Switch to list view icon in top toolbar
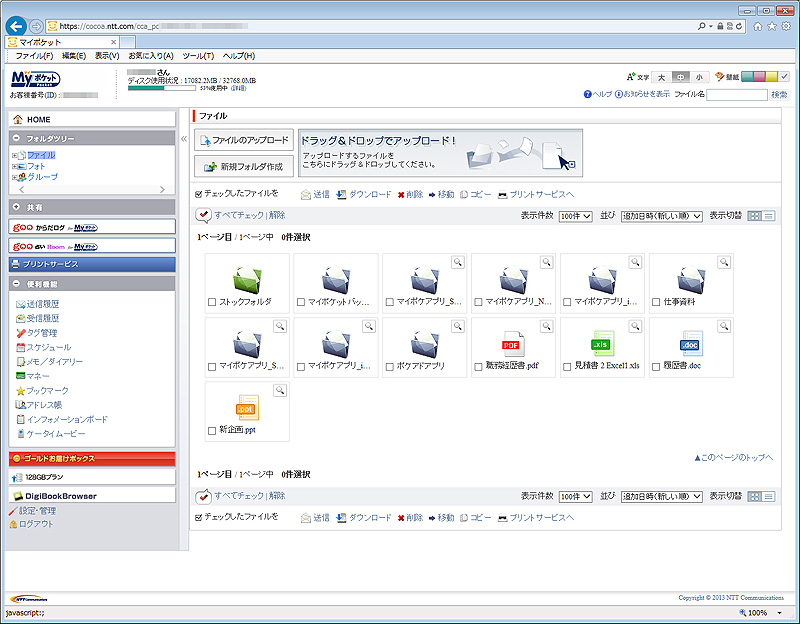This screenshot has height=624, width=800. (x=768, y=216)
